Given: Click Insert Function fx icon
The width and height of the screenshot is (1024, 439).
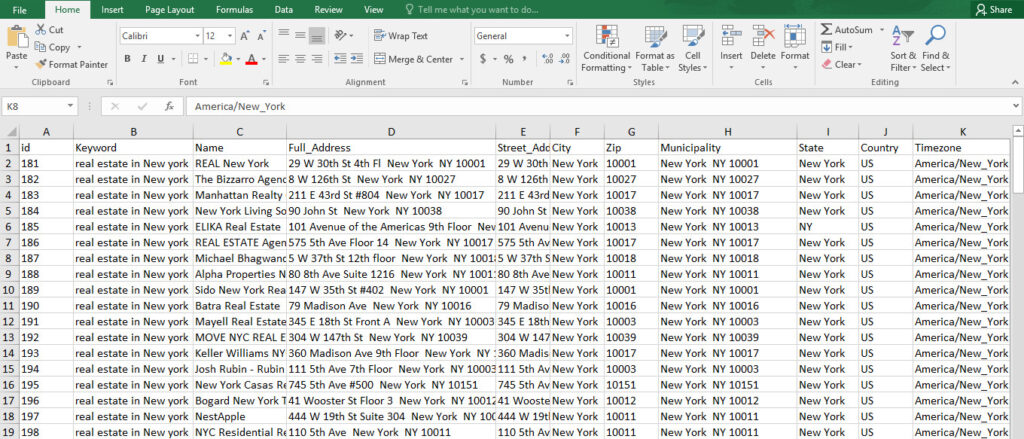Looking at the screenshot, I should [x=169, y=106].
